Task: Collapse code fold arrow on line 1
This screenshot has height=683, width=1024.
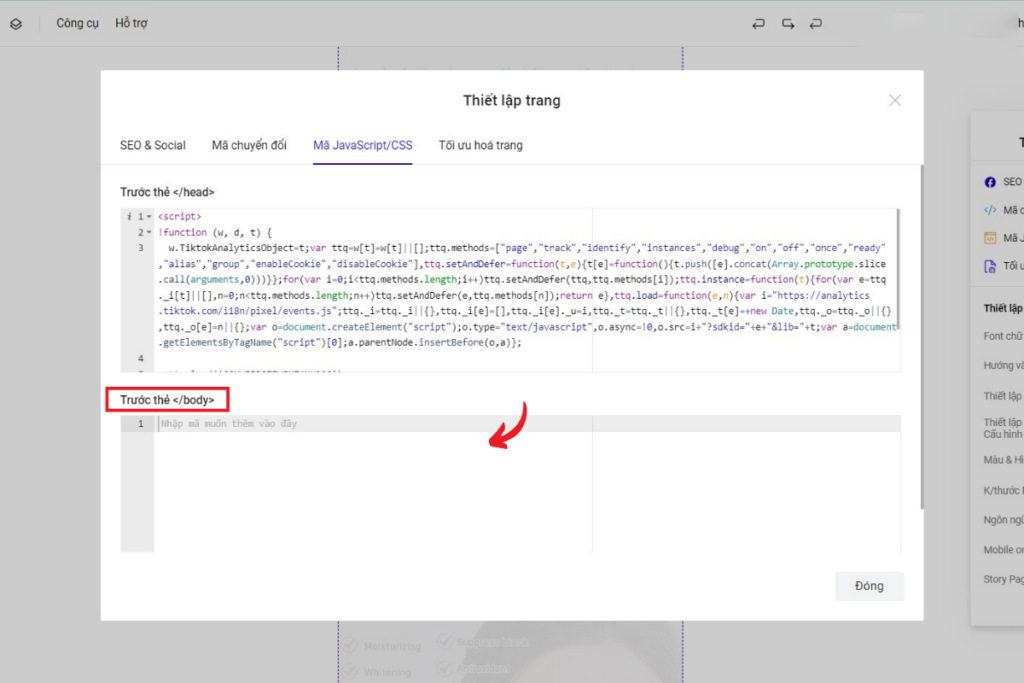Action: tap(149, 216)
